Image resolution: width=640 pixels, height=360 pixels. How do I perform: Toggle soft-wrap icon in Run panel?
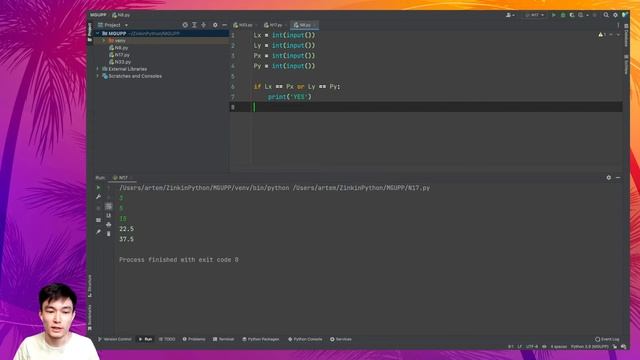point(109,206)
